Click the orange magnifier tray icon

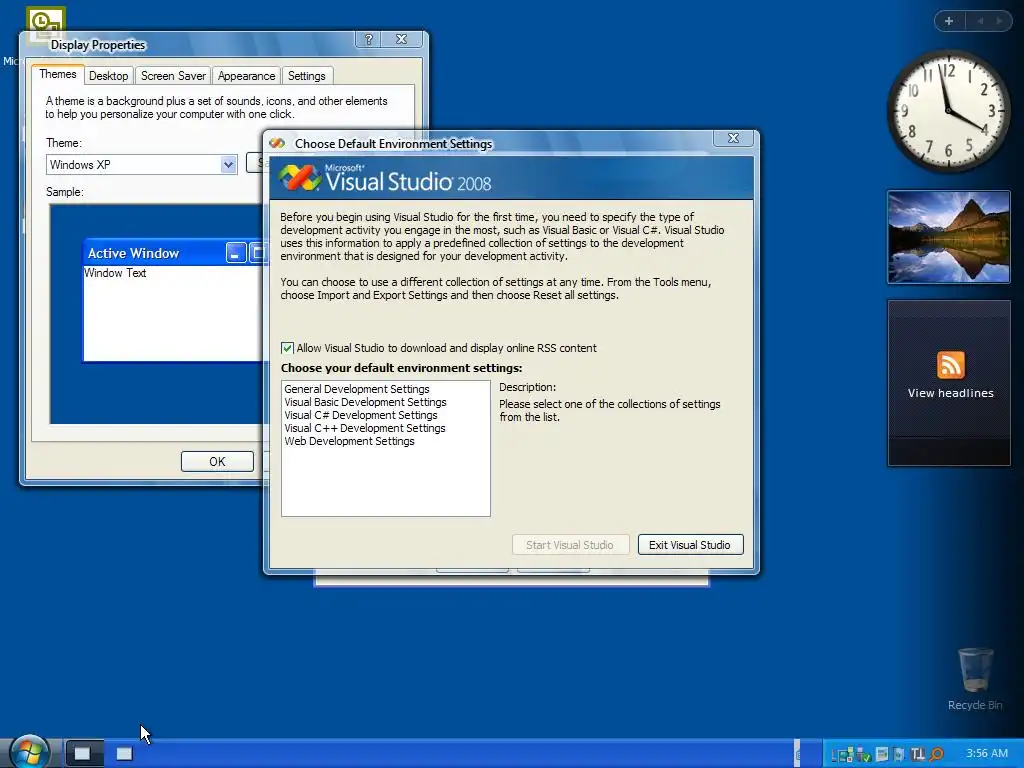coord(936,754)
